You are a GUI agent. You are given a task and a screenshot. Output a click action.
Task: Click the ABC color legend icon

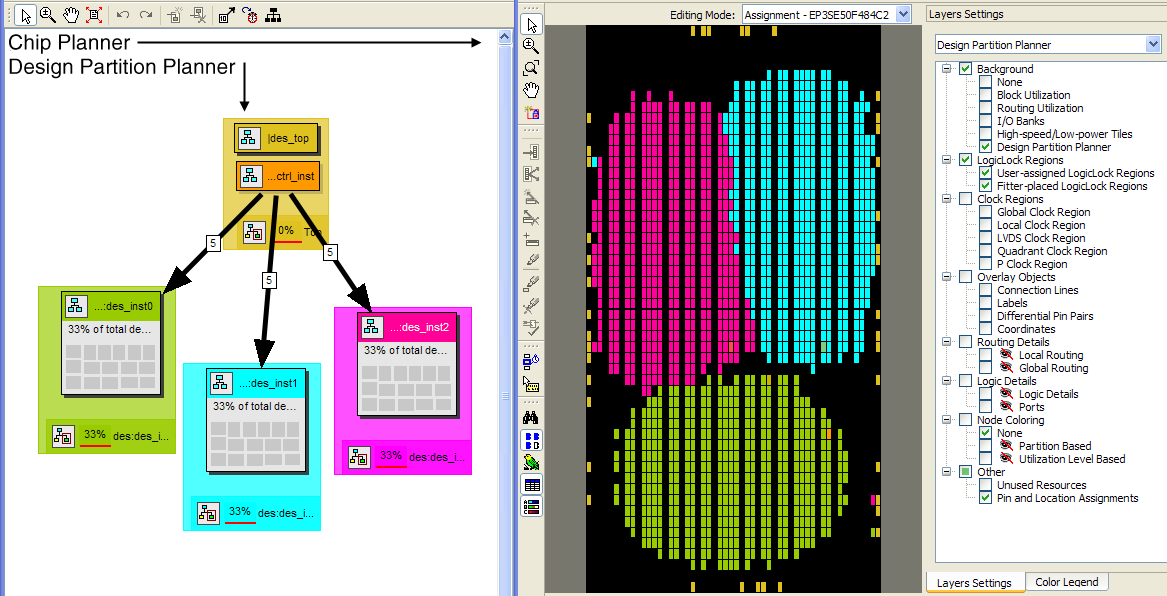coord(531,507)
